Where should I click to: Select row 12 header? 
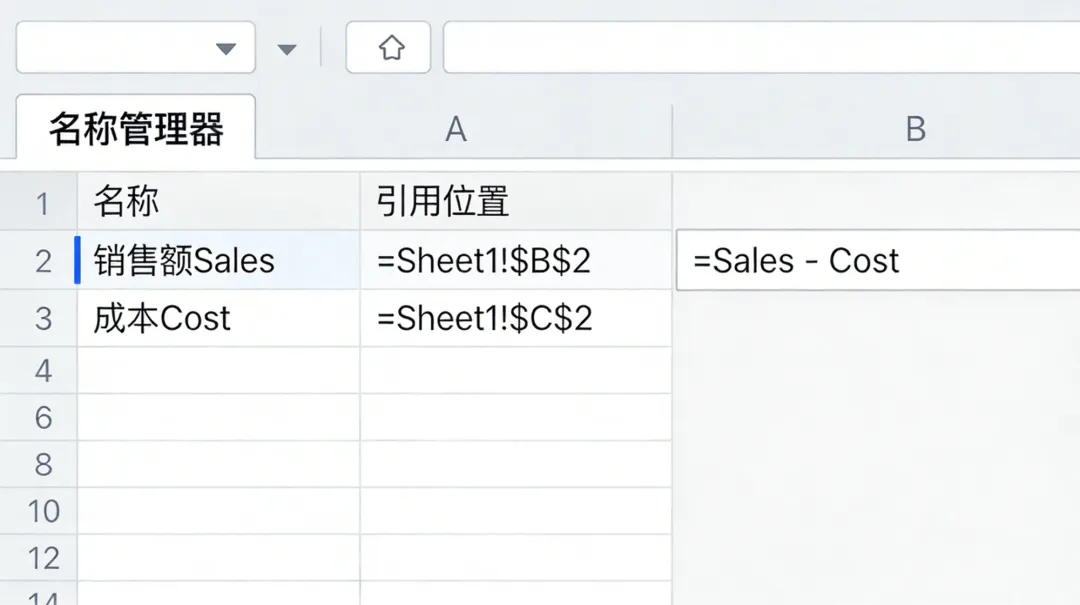click(x=42, y=558)
